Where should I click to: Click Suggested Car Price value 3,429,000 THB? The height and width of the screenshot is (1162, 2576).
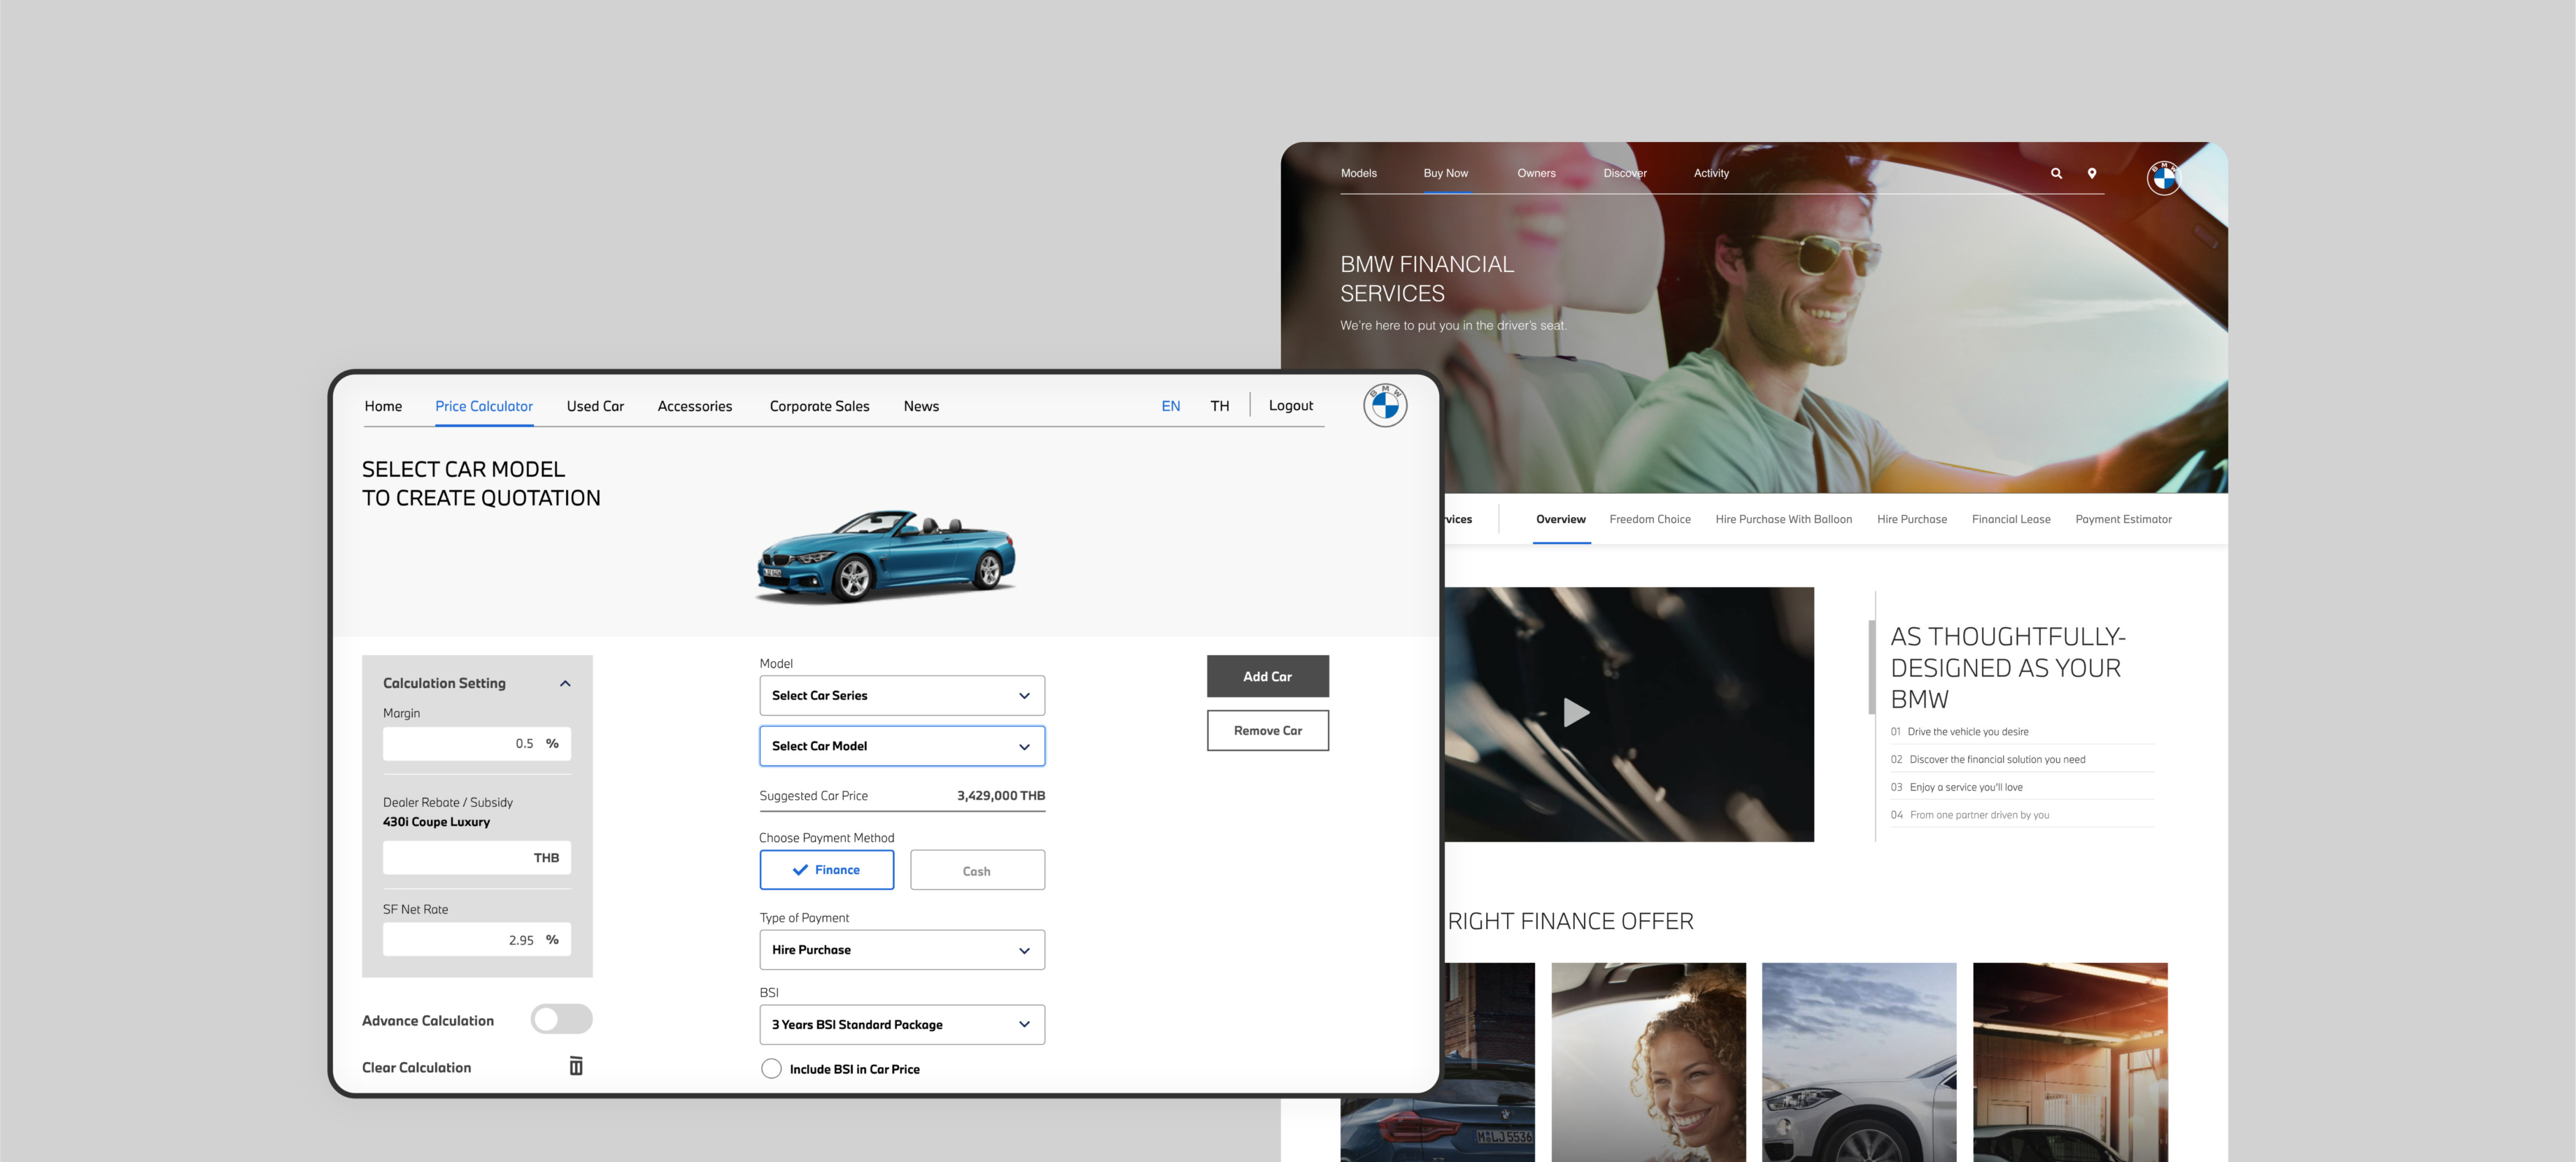pos(1000,796)
